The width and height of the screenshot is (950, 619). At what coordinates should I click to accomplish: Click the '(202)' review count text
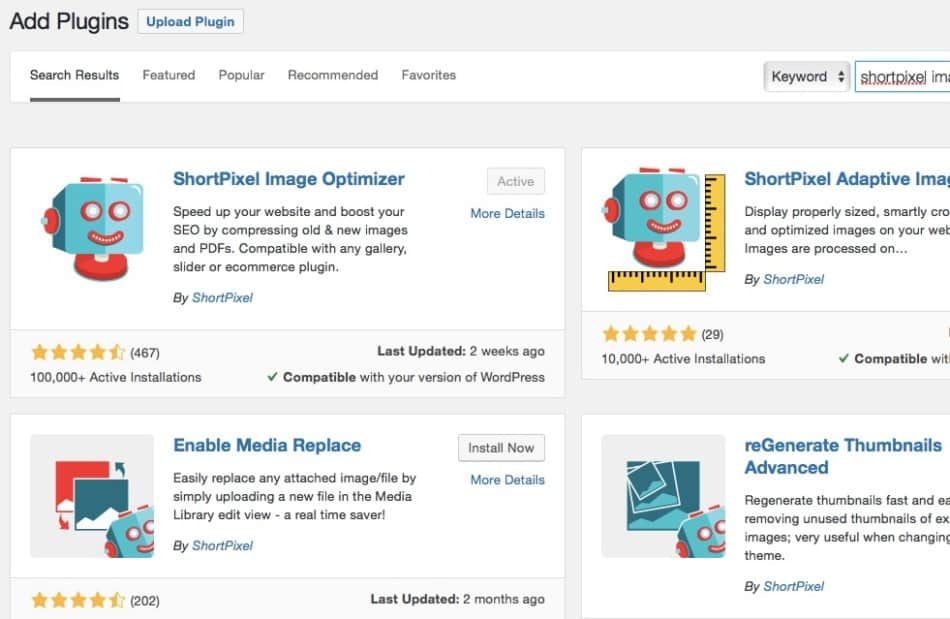pos(145,601)
